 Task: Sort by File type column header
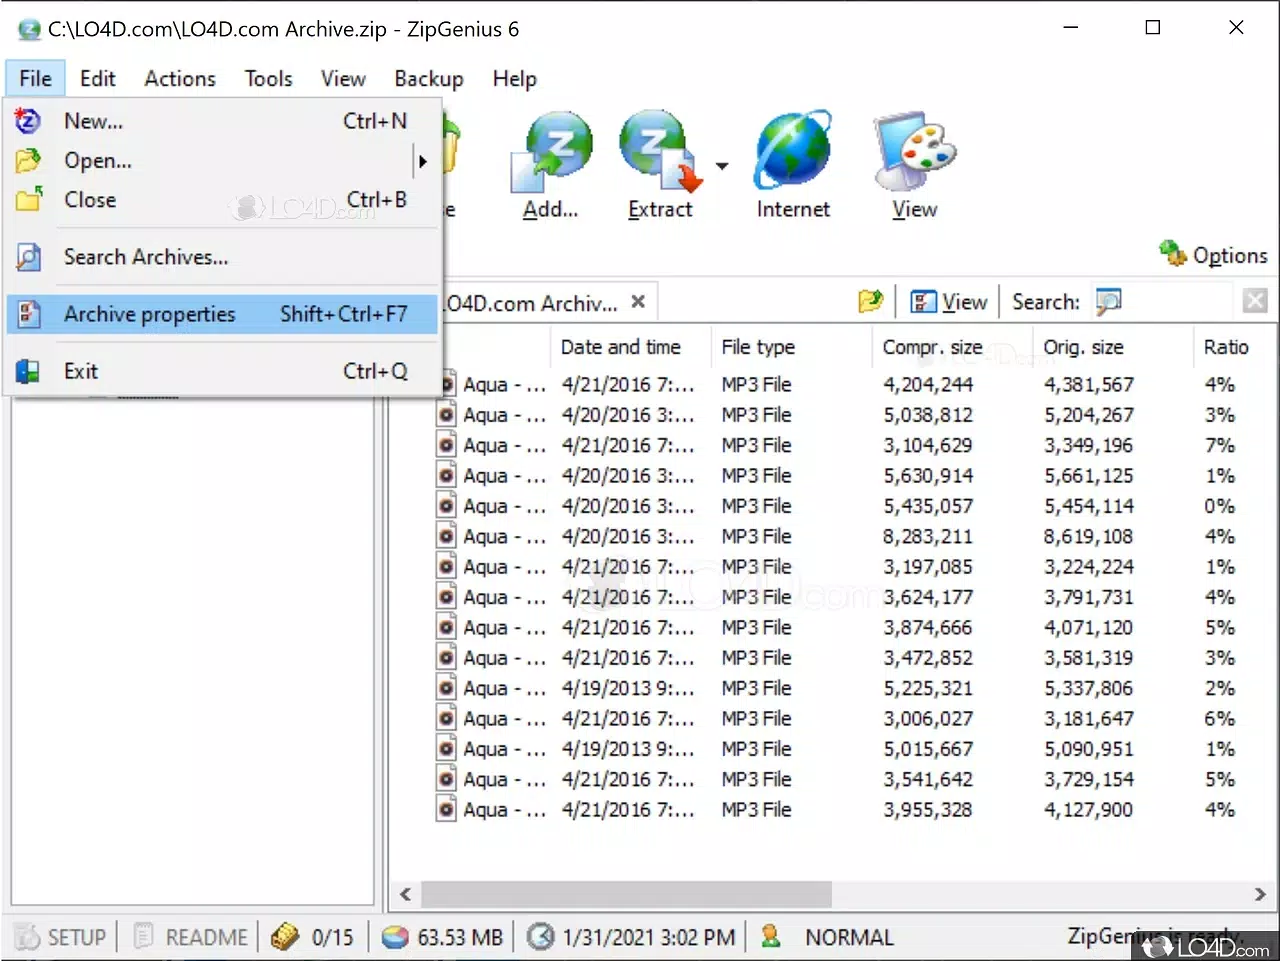pyautogui.click(x=791, y=347)
